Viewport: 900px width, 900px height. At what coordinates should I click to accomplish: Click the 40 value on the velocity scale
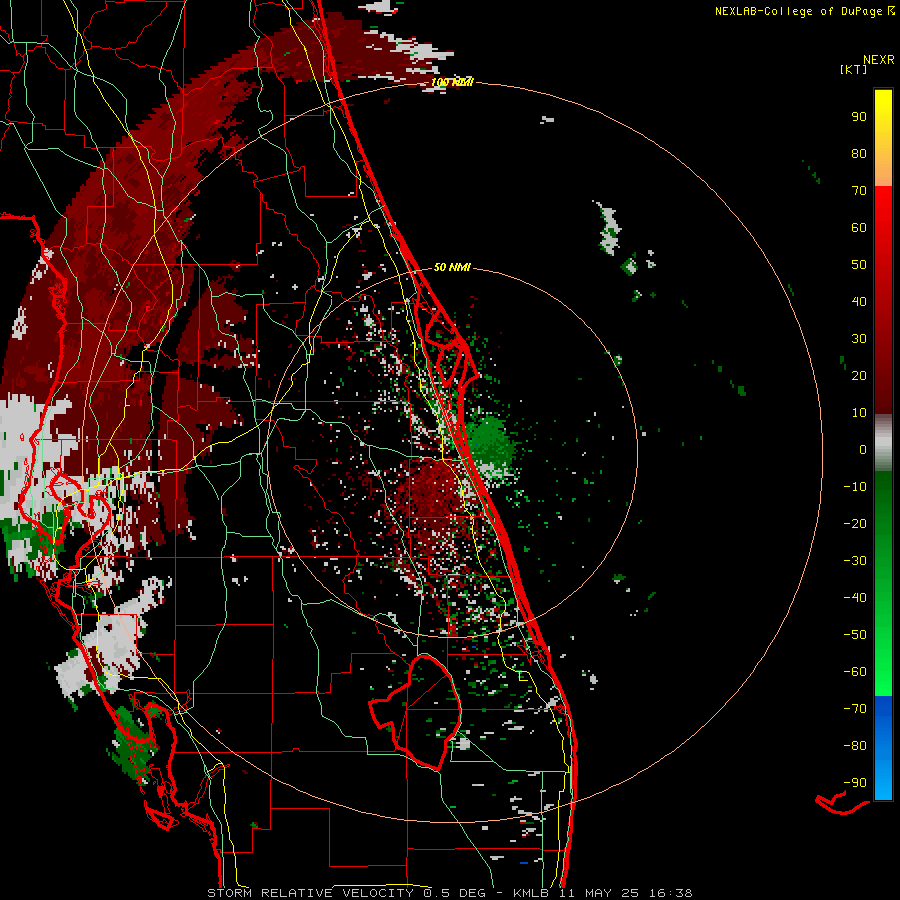click(x=859, y=301)
